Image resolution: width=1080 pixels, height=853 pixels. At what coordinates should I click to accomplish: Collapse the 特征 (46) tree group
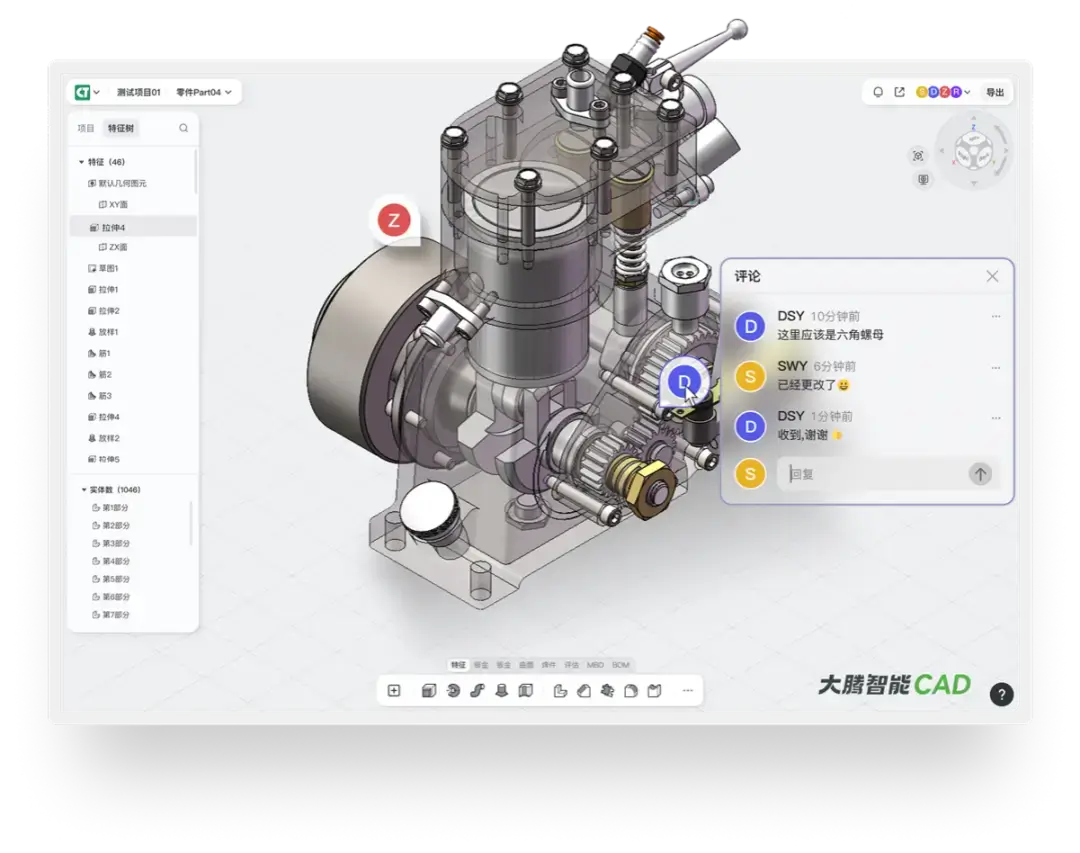[82, 162]
